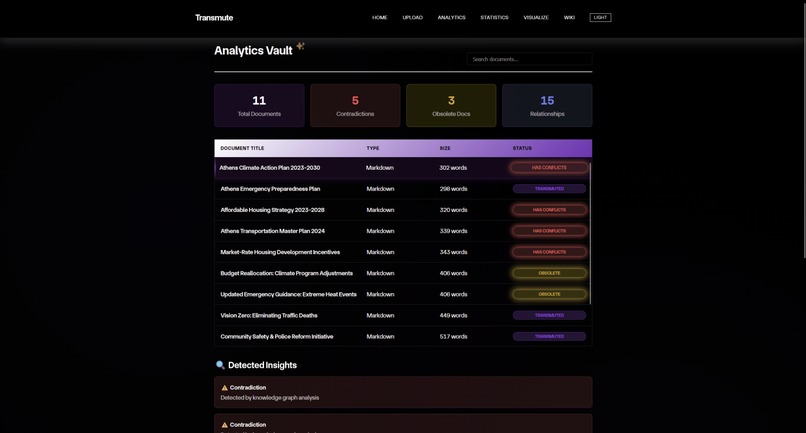Click Transmuted badge for Vision Zero
This screenshot has height=433, width=806.
549,315
